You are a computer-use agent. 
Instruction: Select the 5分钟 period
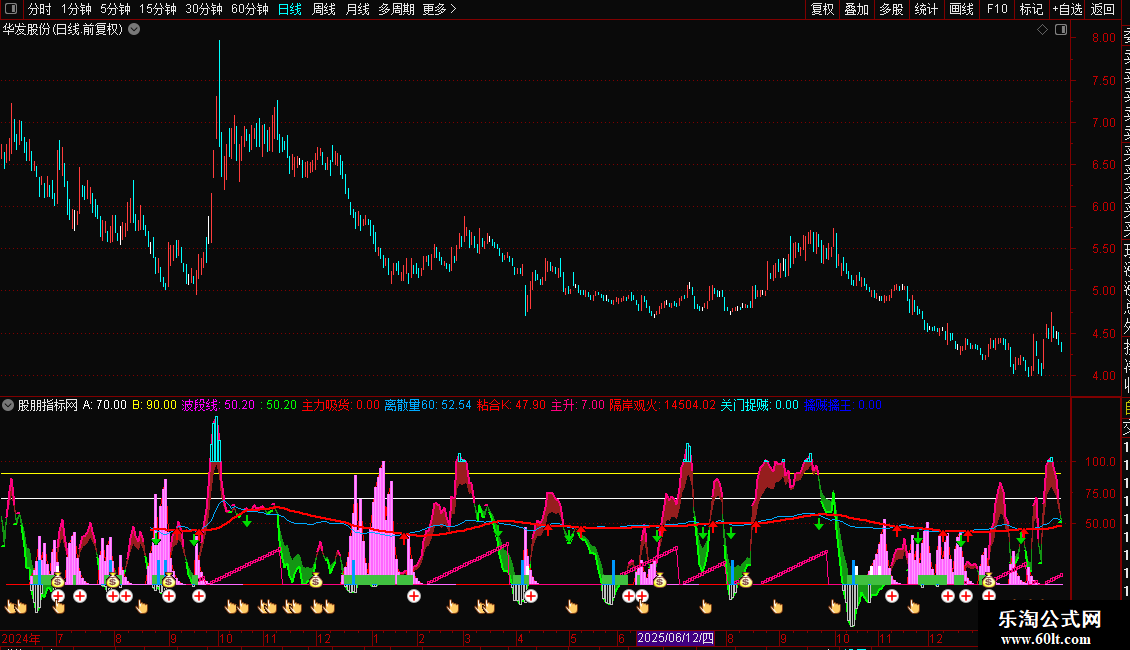coord(115,9)
